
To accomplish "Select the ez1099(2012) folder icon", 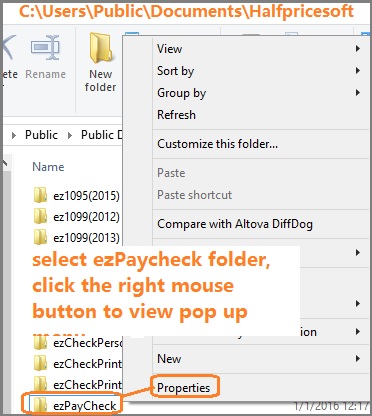I will point(40,216).
